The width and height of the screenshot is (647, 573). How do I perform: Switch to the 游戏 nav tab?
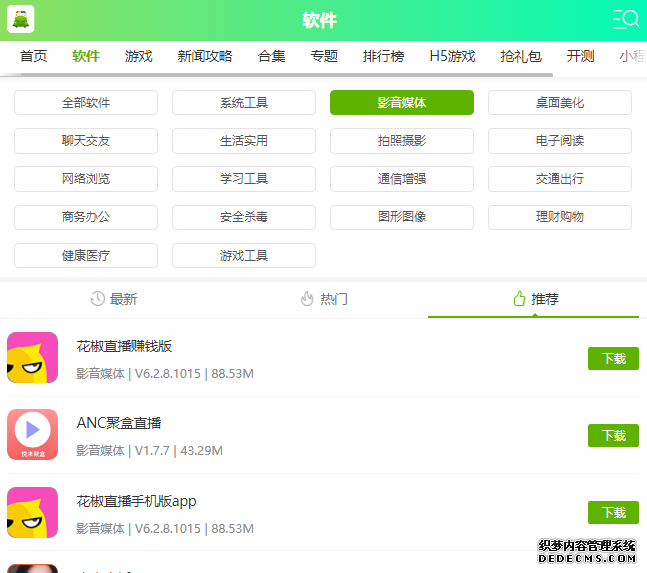139,56
